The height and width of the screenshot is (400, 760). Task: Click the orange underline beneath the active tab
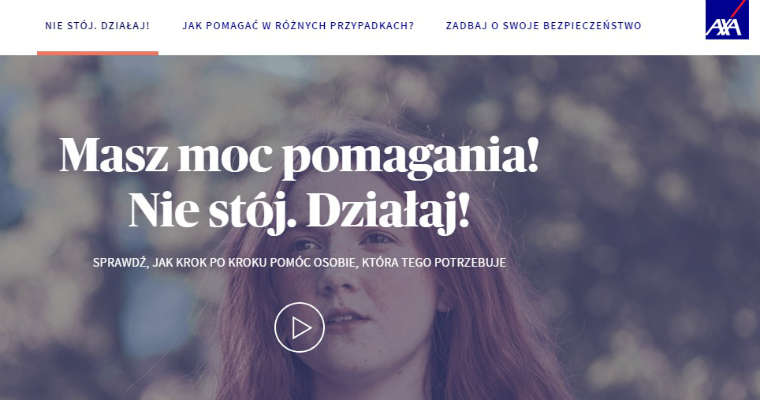97,53
